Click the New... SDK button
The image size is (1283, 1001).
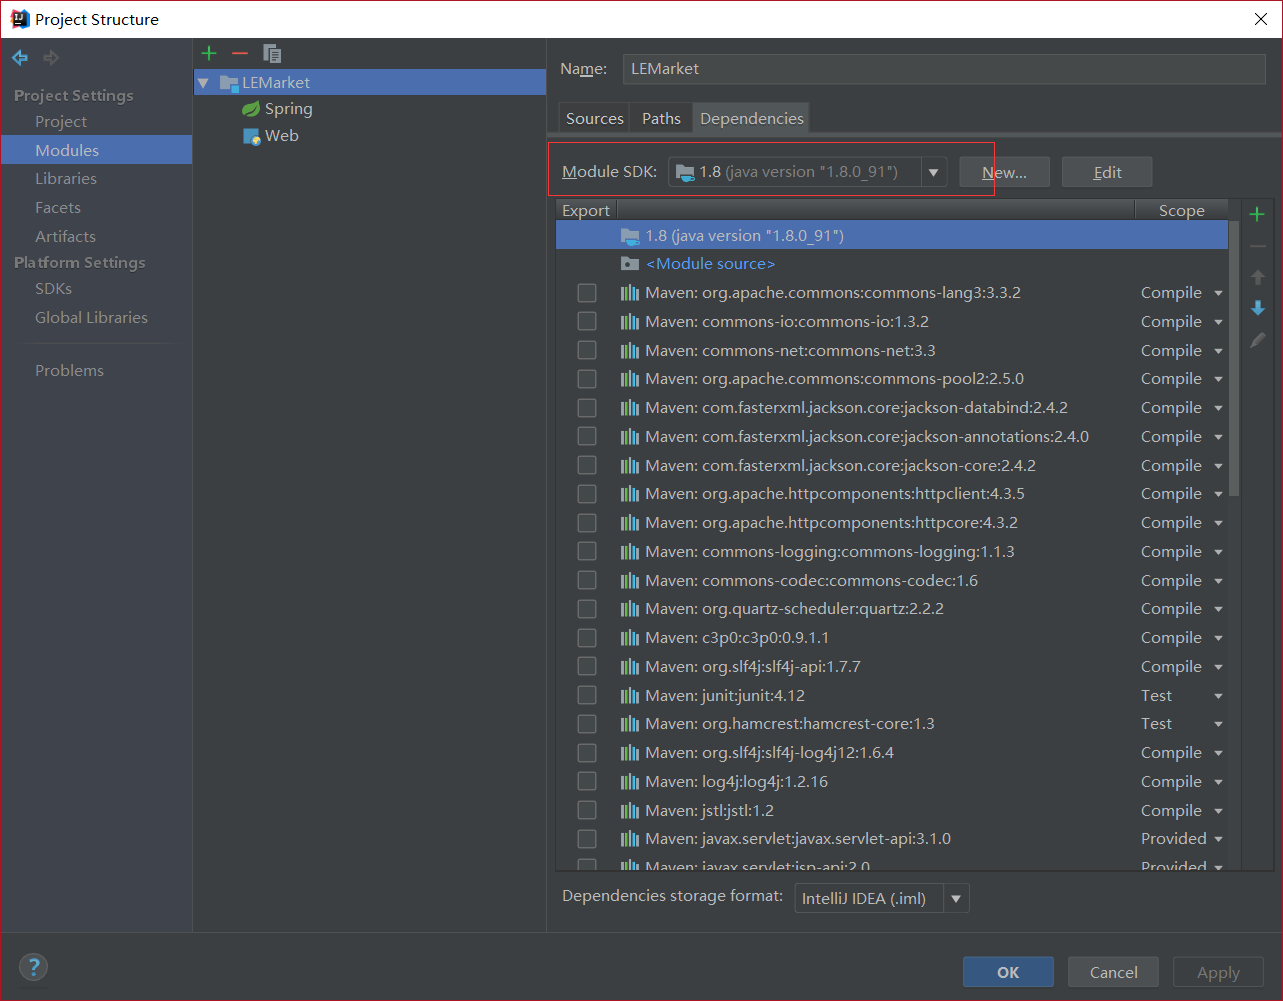point(1004,172)
